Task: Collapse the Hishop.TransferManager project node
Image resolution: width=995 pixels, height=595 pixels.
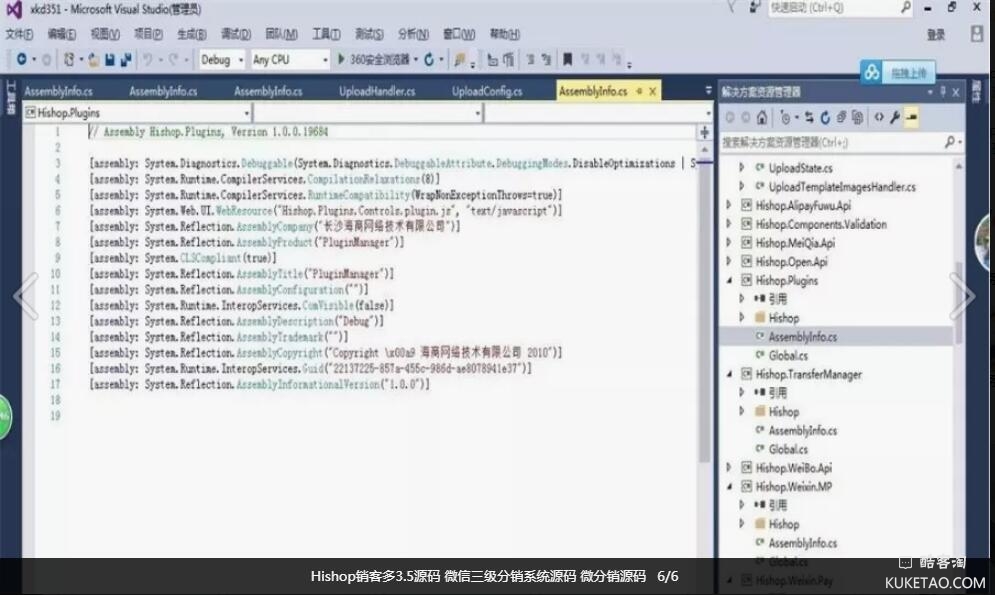Action: [728, 374]
